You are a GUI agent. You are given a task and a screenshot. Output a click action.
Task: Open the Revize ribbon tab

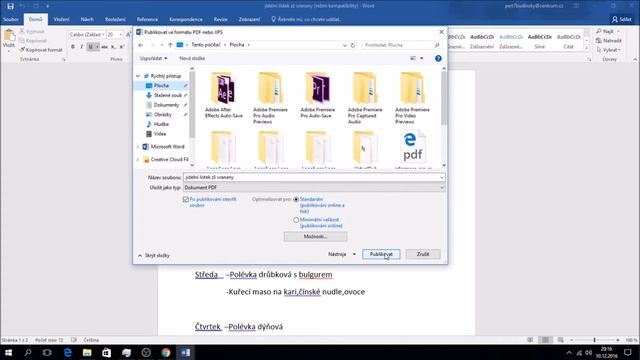(x=220, y=19)
